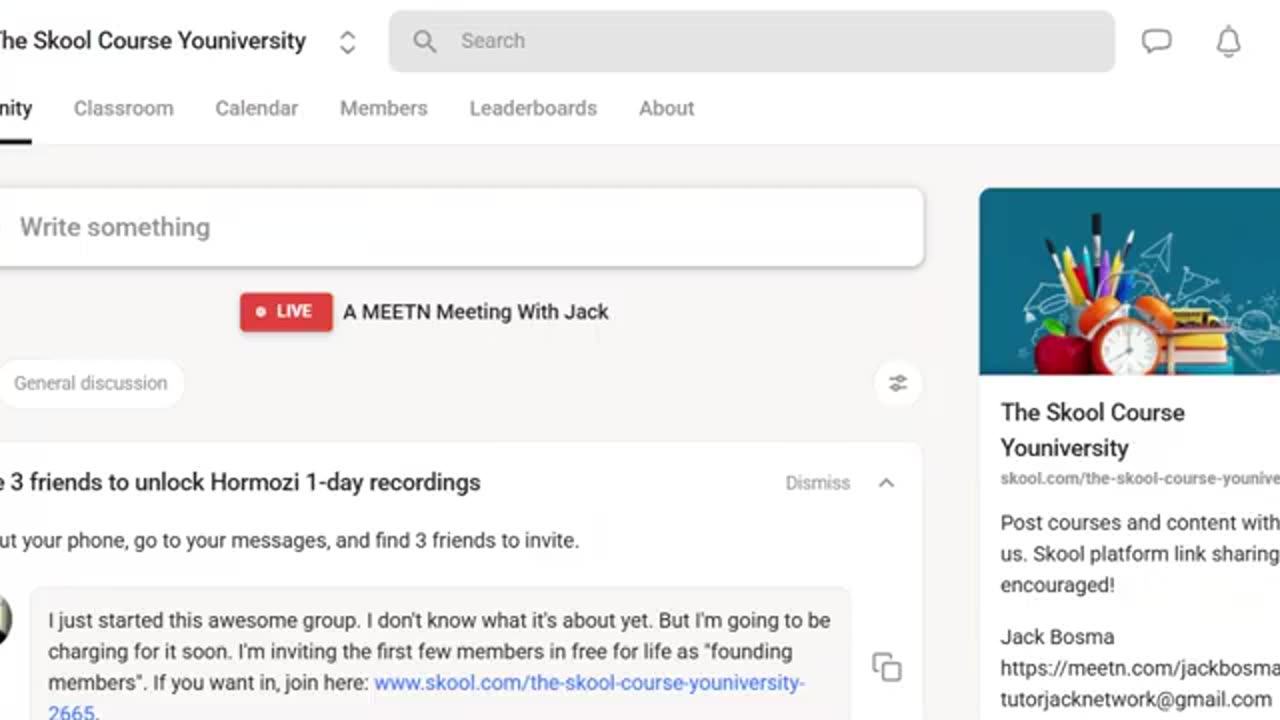
Task: Select the Community tab
Action: tap(16, 108)
